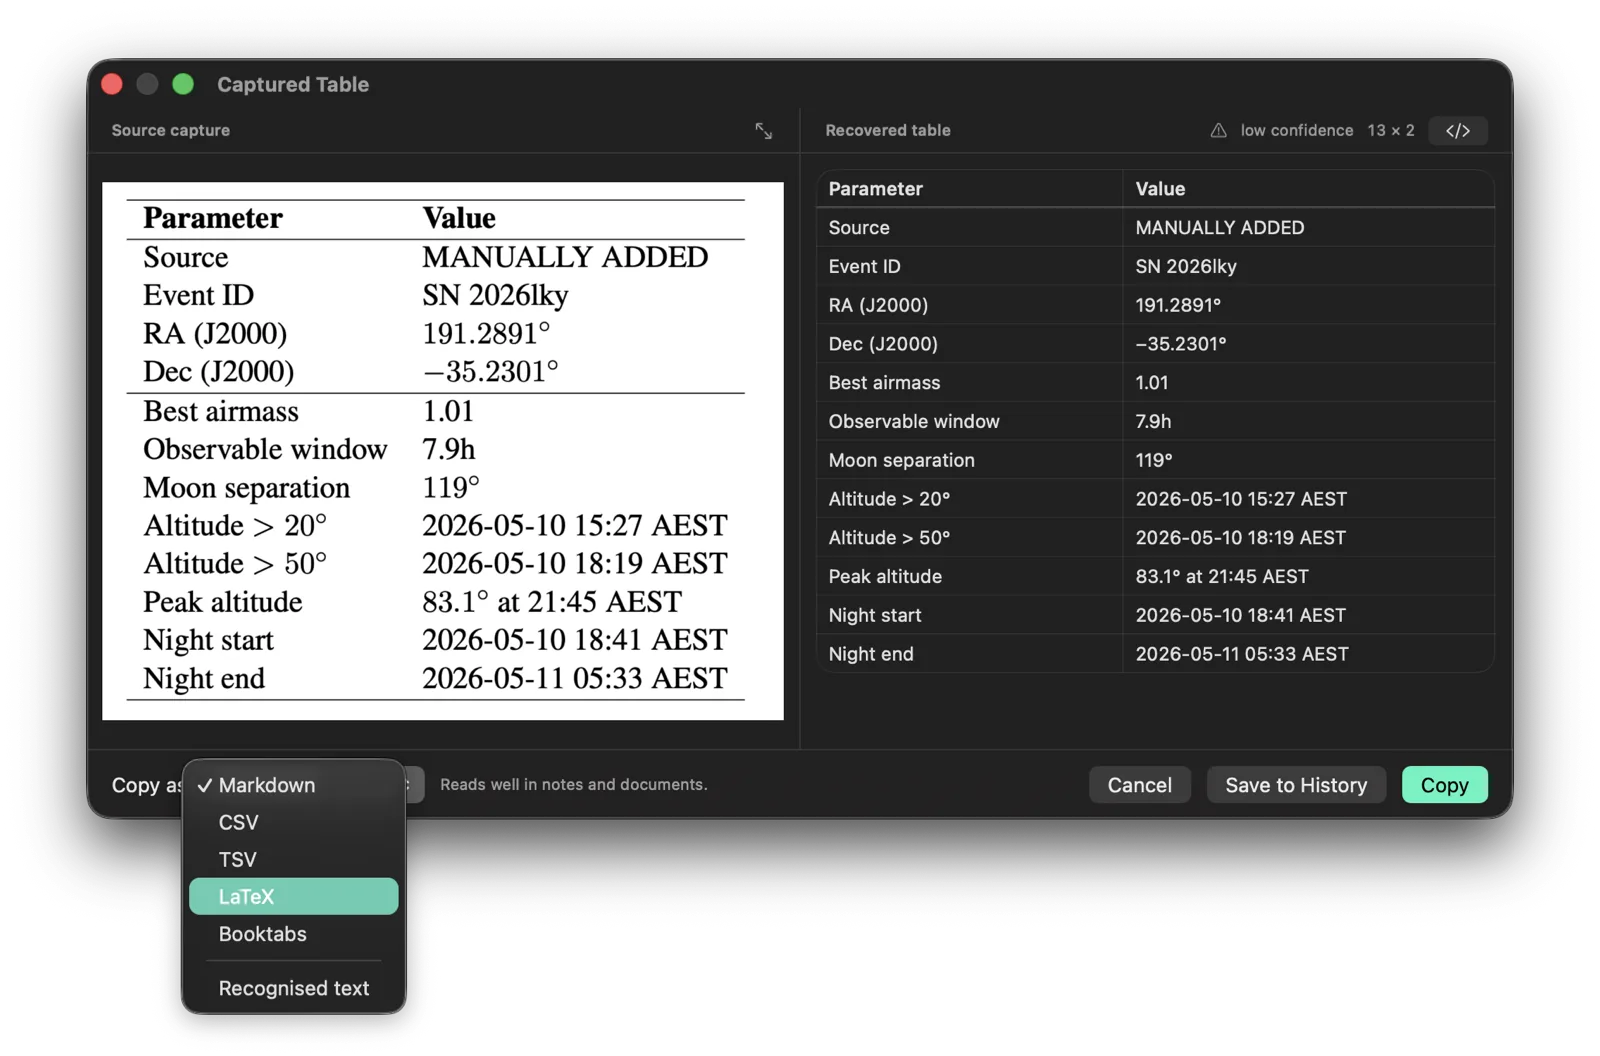Close the Captured Table window
Image resolution: width=1600 pixels, height=1056 pixels.
[x=112, y=85]
